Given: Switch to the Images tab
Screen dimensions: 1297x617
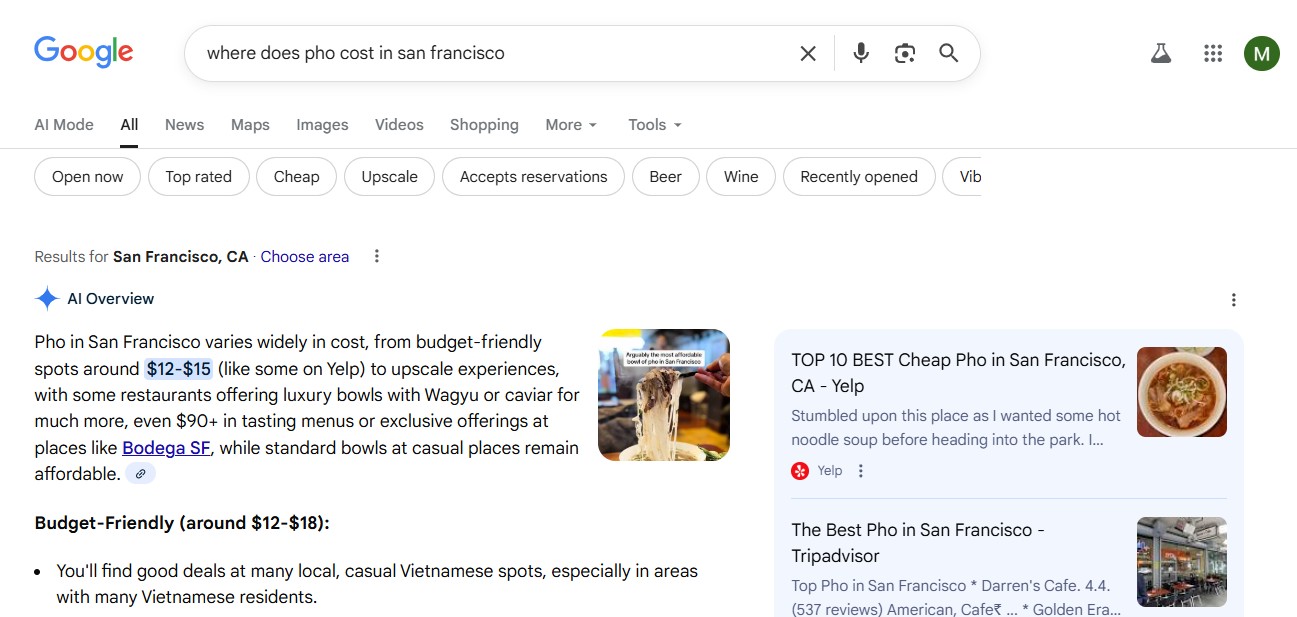Looking at the screenshot, I should pyautogui.click(x=322, y=125).
